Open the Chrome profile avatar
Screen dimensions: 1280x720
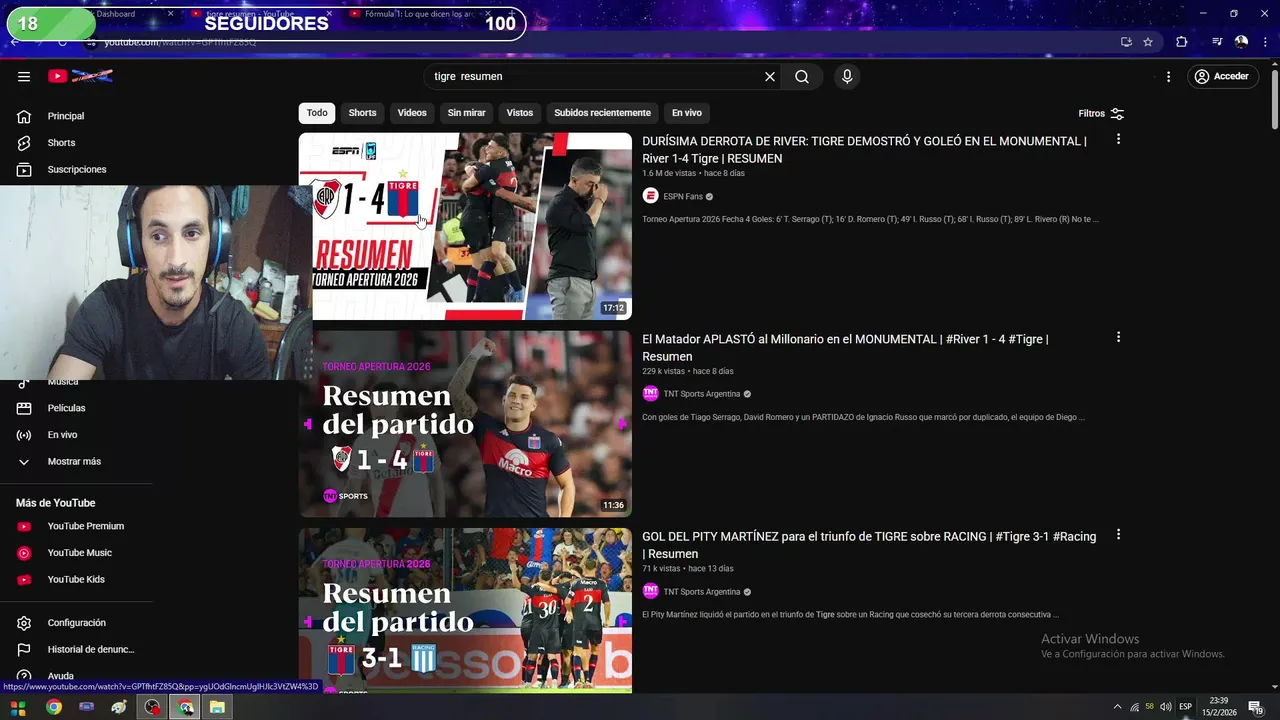(x=1241, y=42)
